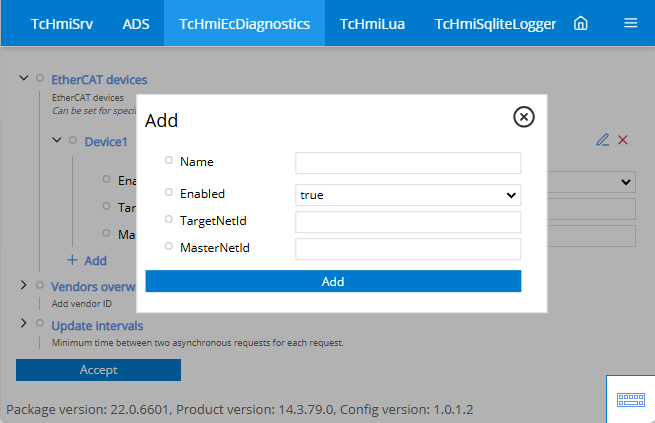The height and width of the screenshot is (423, 655).
Task: Focus the MasterNetId input field
Action: [408, 249]
